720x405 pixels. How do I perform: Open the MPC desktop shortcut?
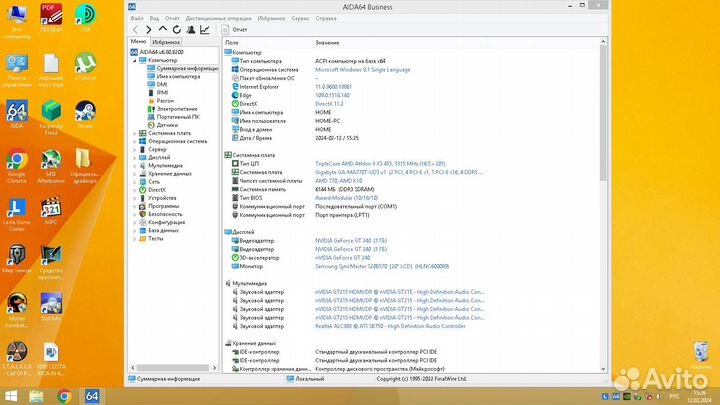point(51,211)
